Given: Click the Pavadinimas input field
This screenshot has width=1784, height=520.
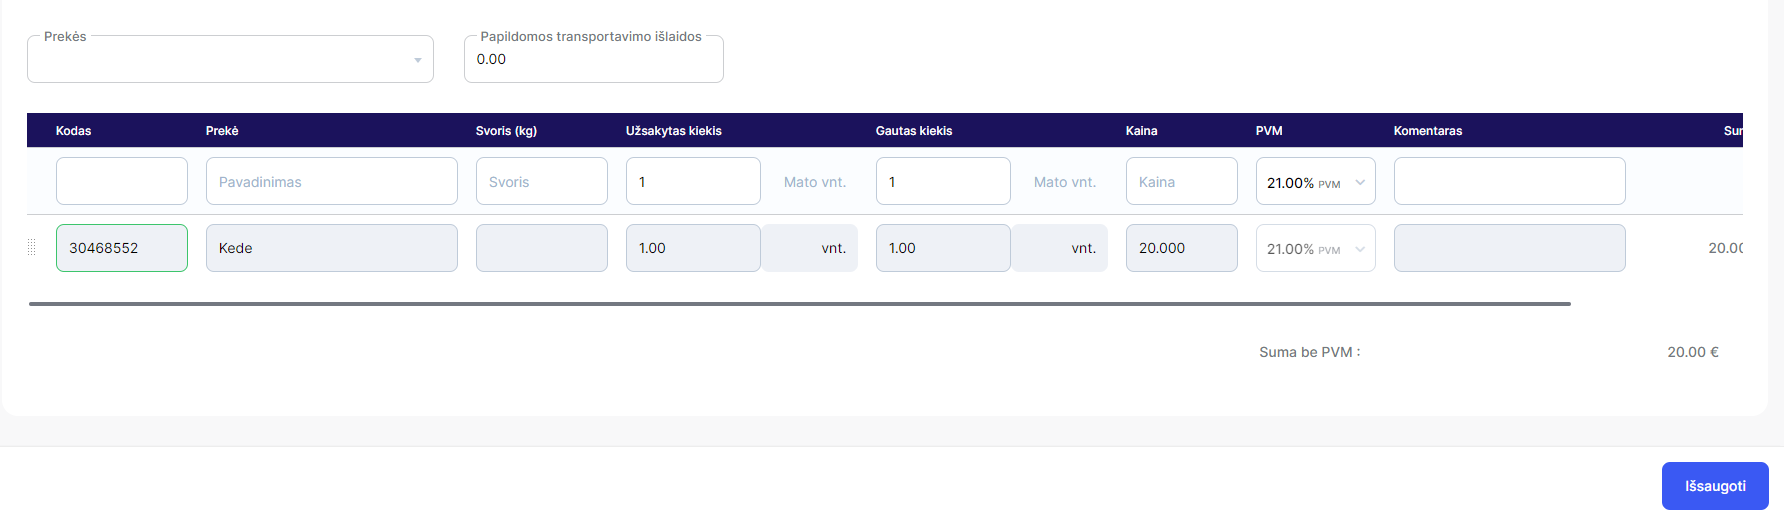Looking at the screenshot, I should click(x=332, y=181).
